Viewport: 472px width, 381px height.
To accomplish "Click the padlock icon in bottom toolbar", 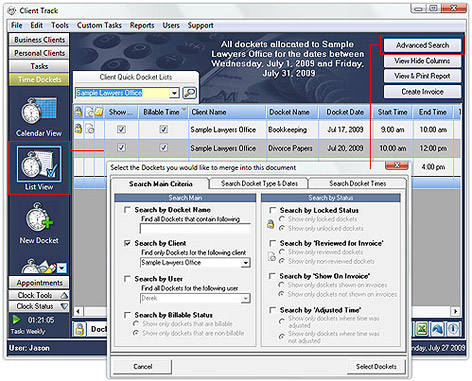I will point(79,329).
